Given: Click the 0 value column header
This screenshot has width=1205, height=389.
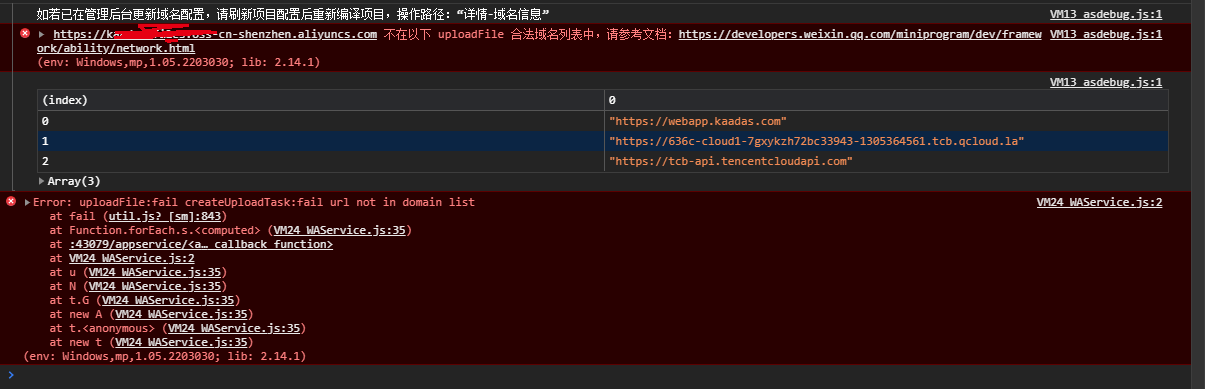Looking at the screenshot, I should [885, 100].
